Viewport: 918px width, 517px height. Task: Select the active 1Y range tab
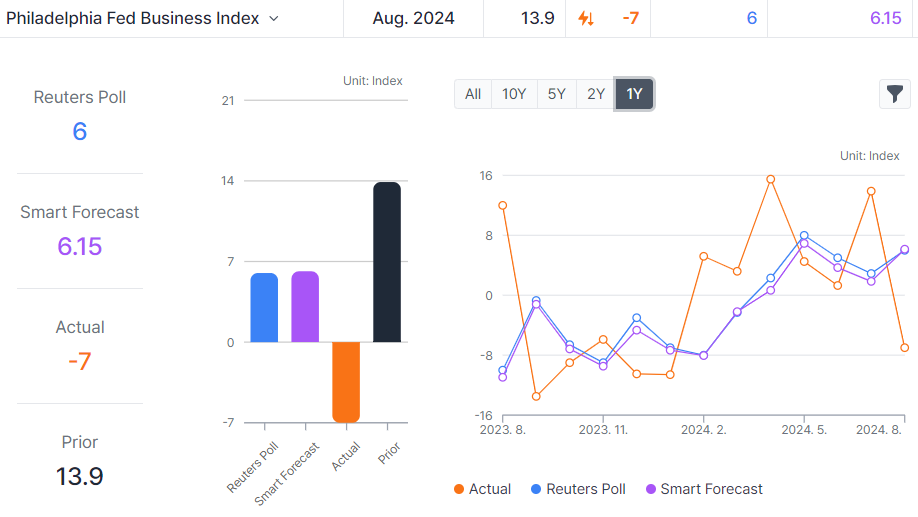634,94
